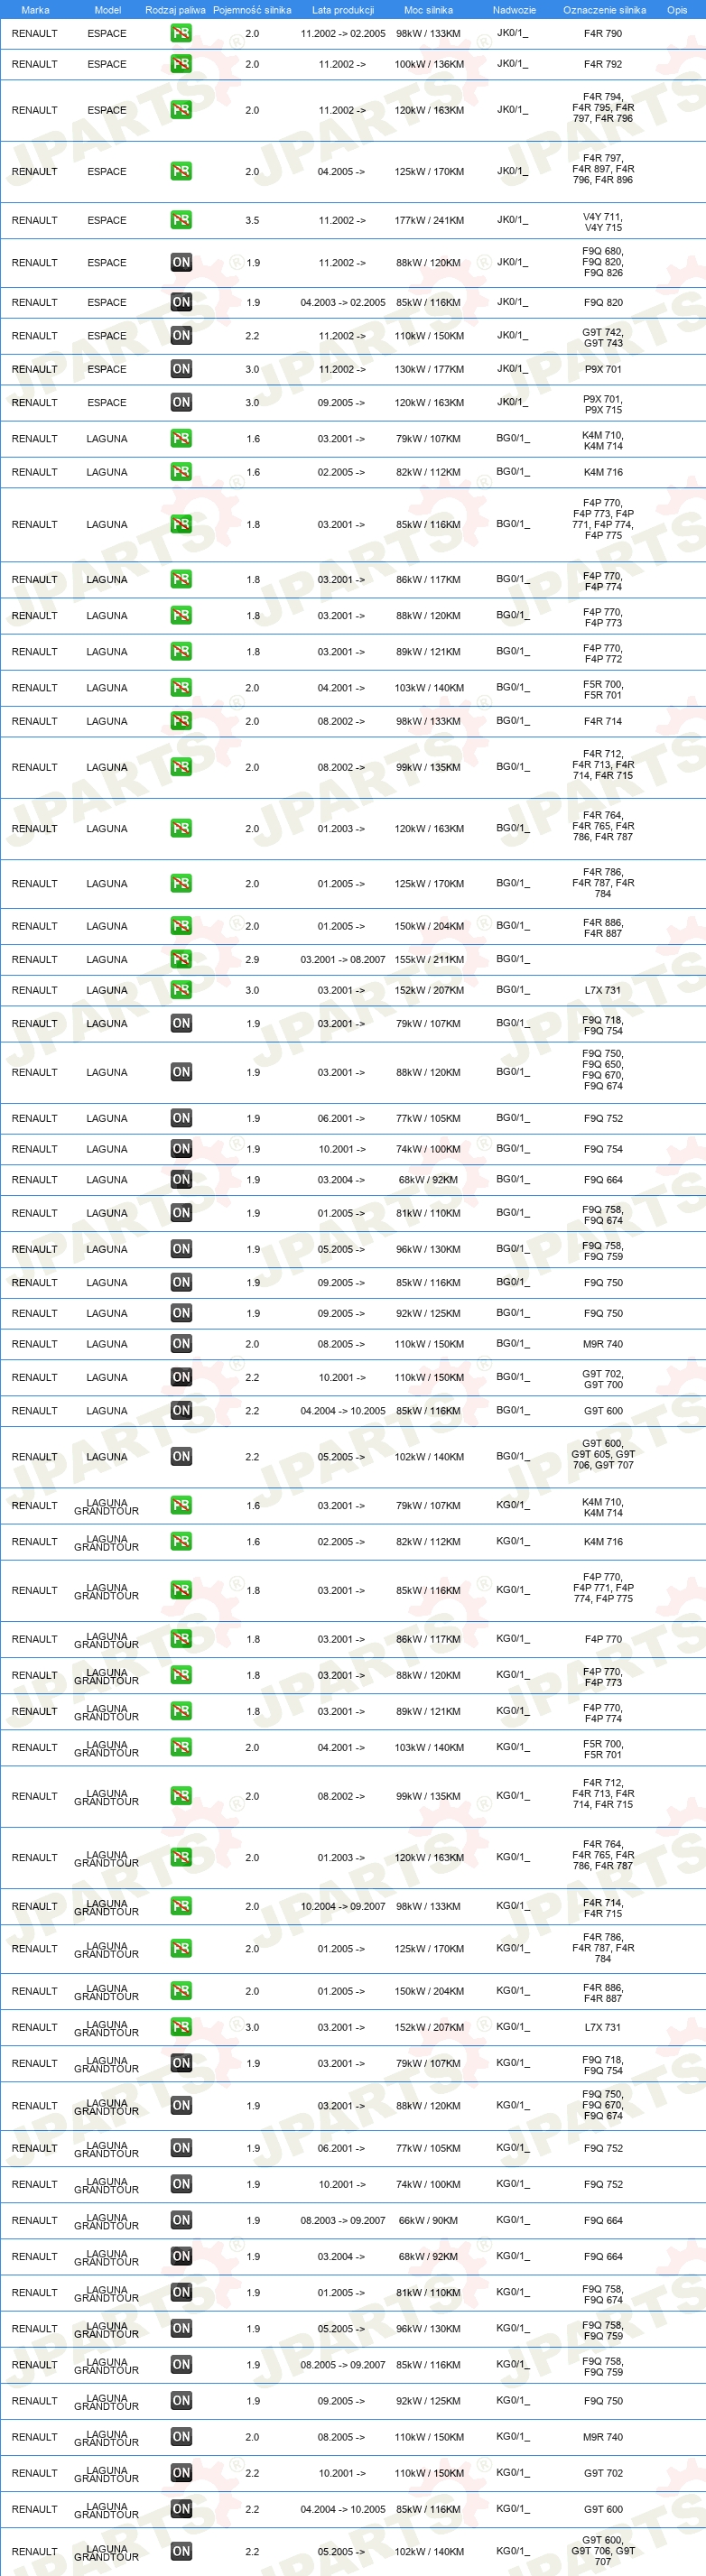Click diesel ON icon in Espace 3.0 09.2005 row
706x2576 pixels.
[x=181, y=402]
